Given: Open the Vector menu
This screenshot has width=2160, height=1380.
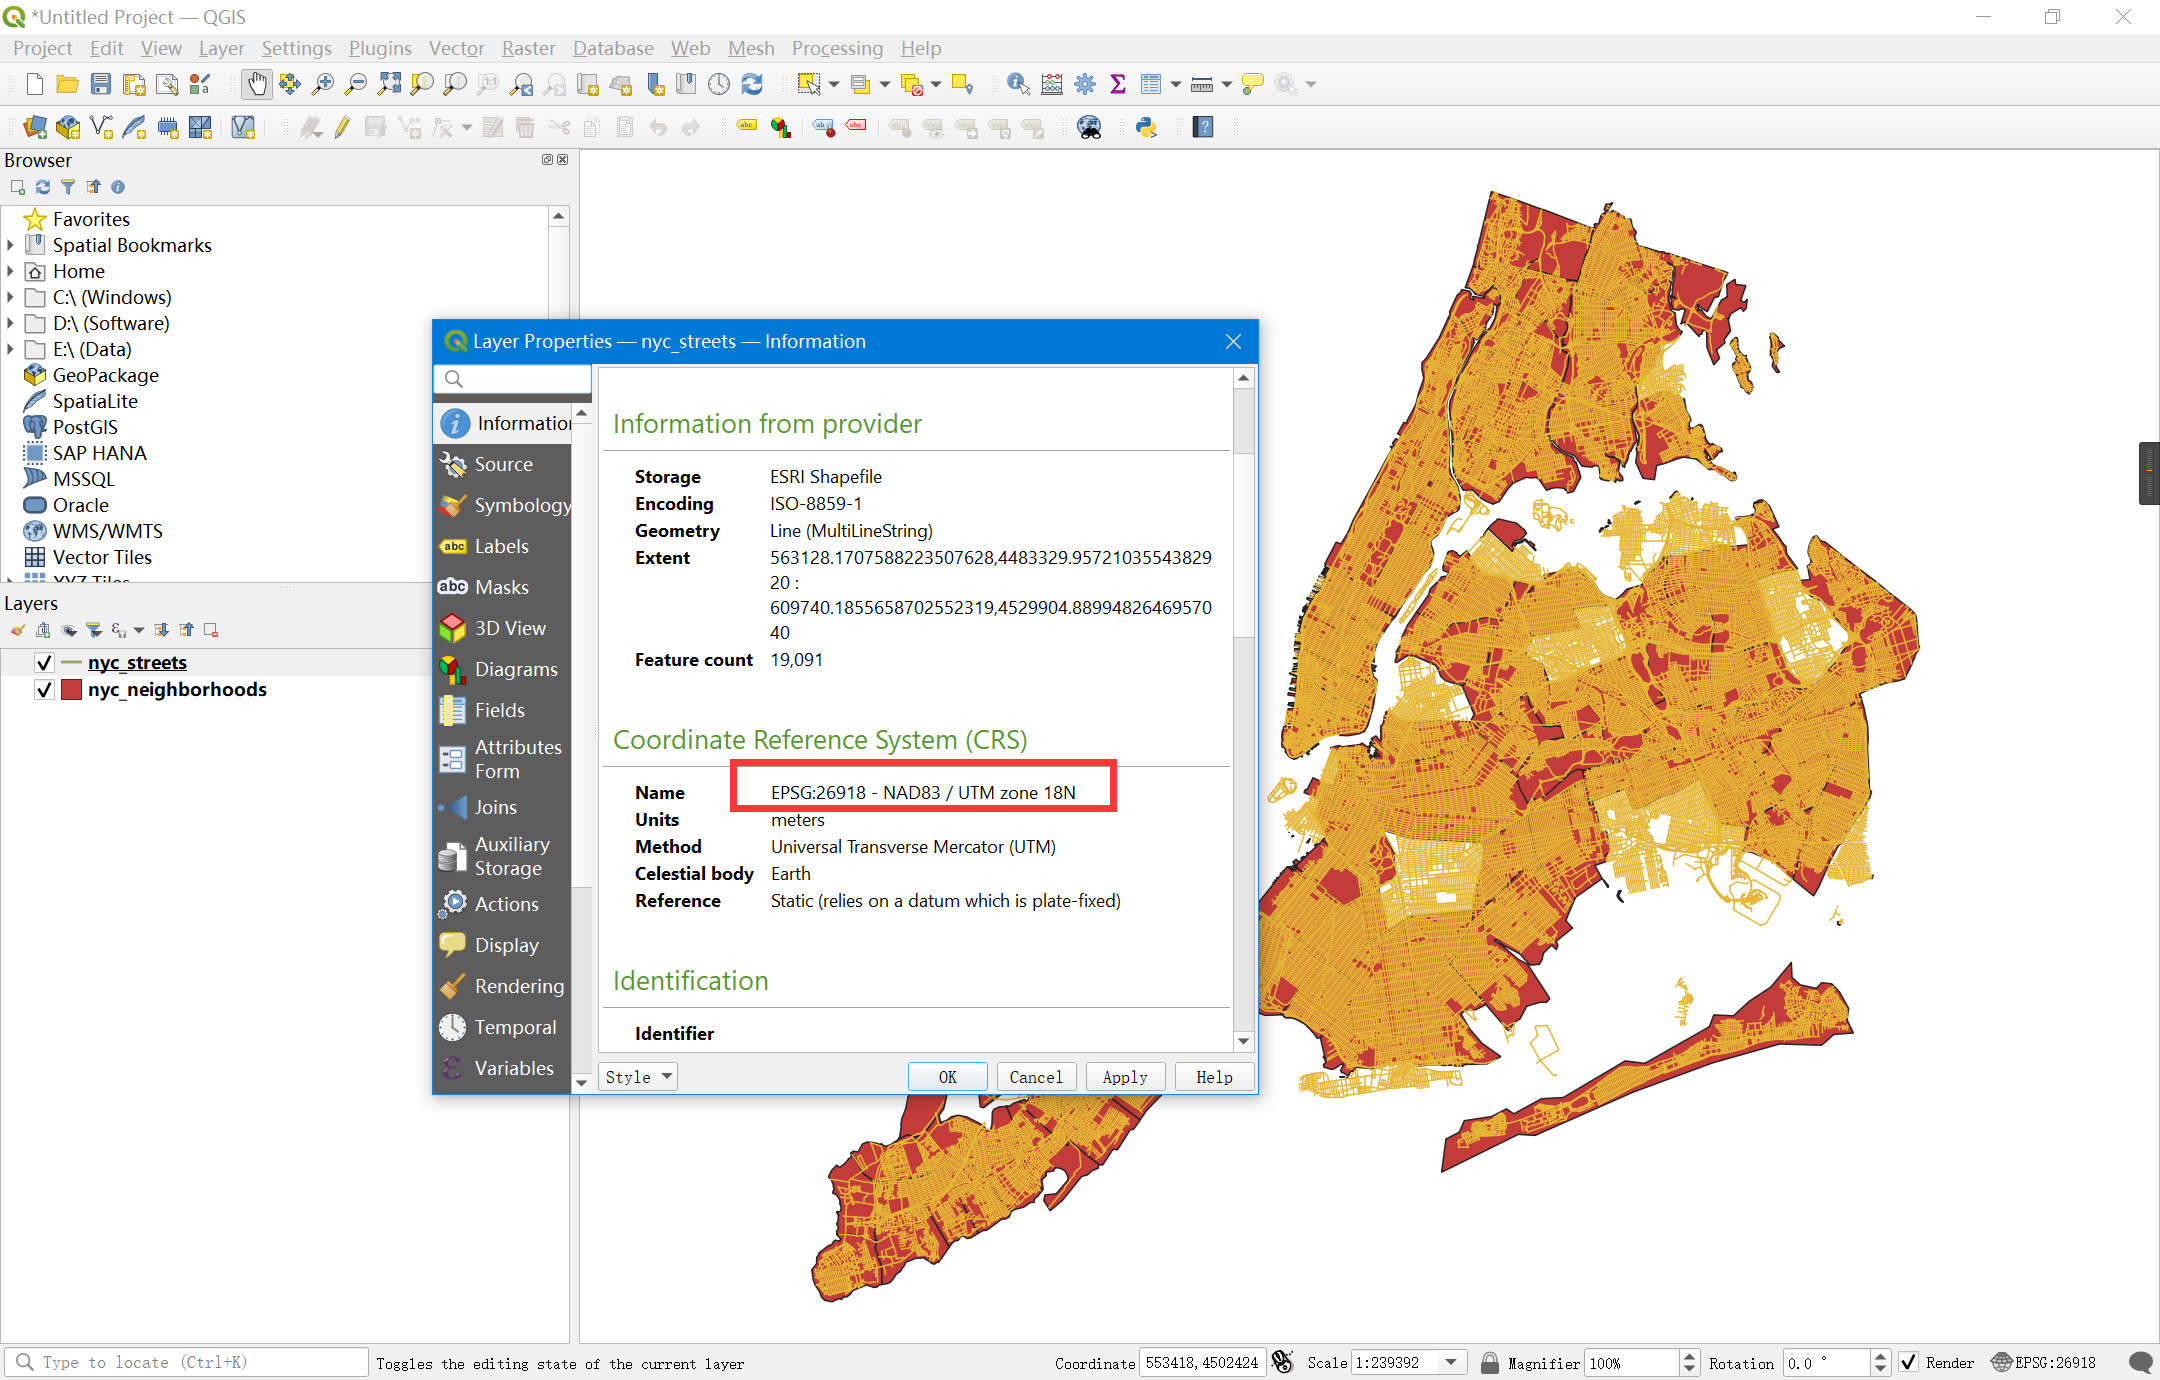Looking at the screenshot, I should click(456, 48).
